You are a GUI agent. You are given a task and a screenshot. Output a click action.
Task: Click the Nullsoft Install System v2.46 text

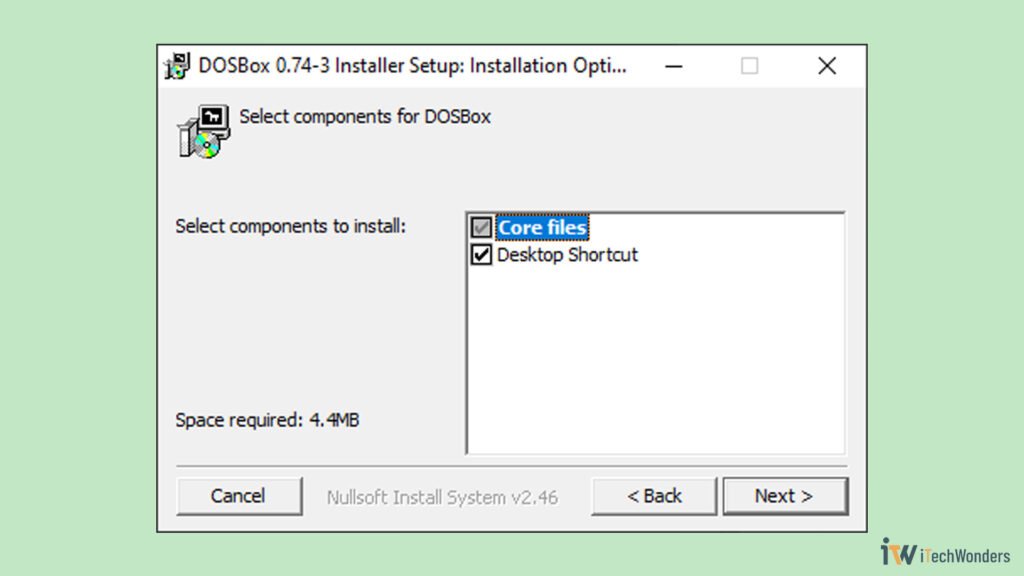pos(441,496)
